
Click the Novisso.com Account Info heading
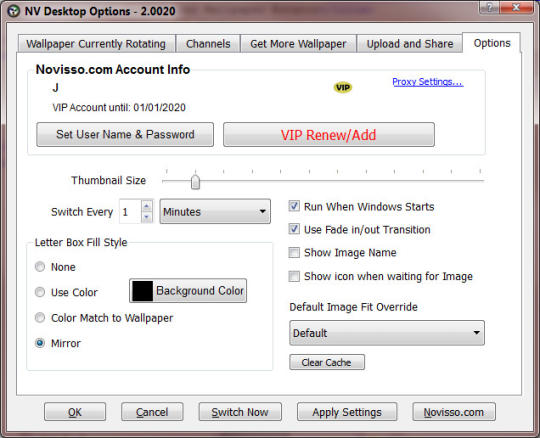point(113,69)
